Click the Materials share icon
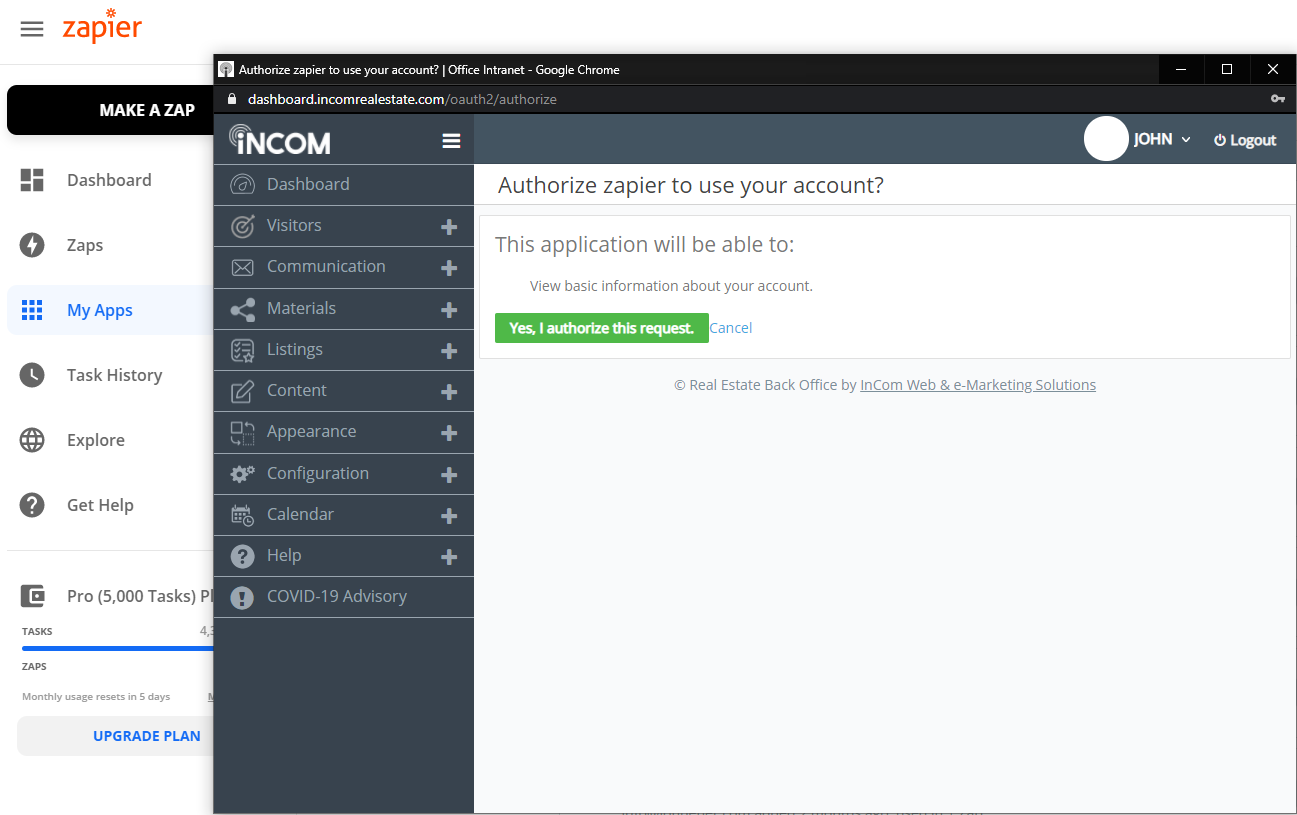Image resolution: width=1297 pixels, height=815 pixels. point(242,309)
